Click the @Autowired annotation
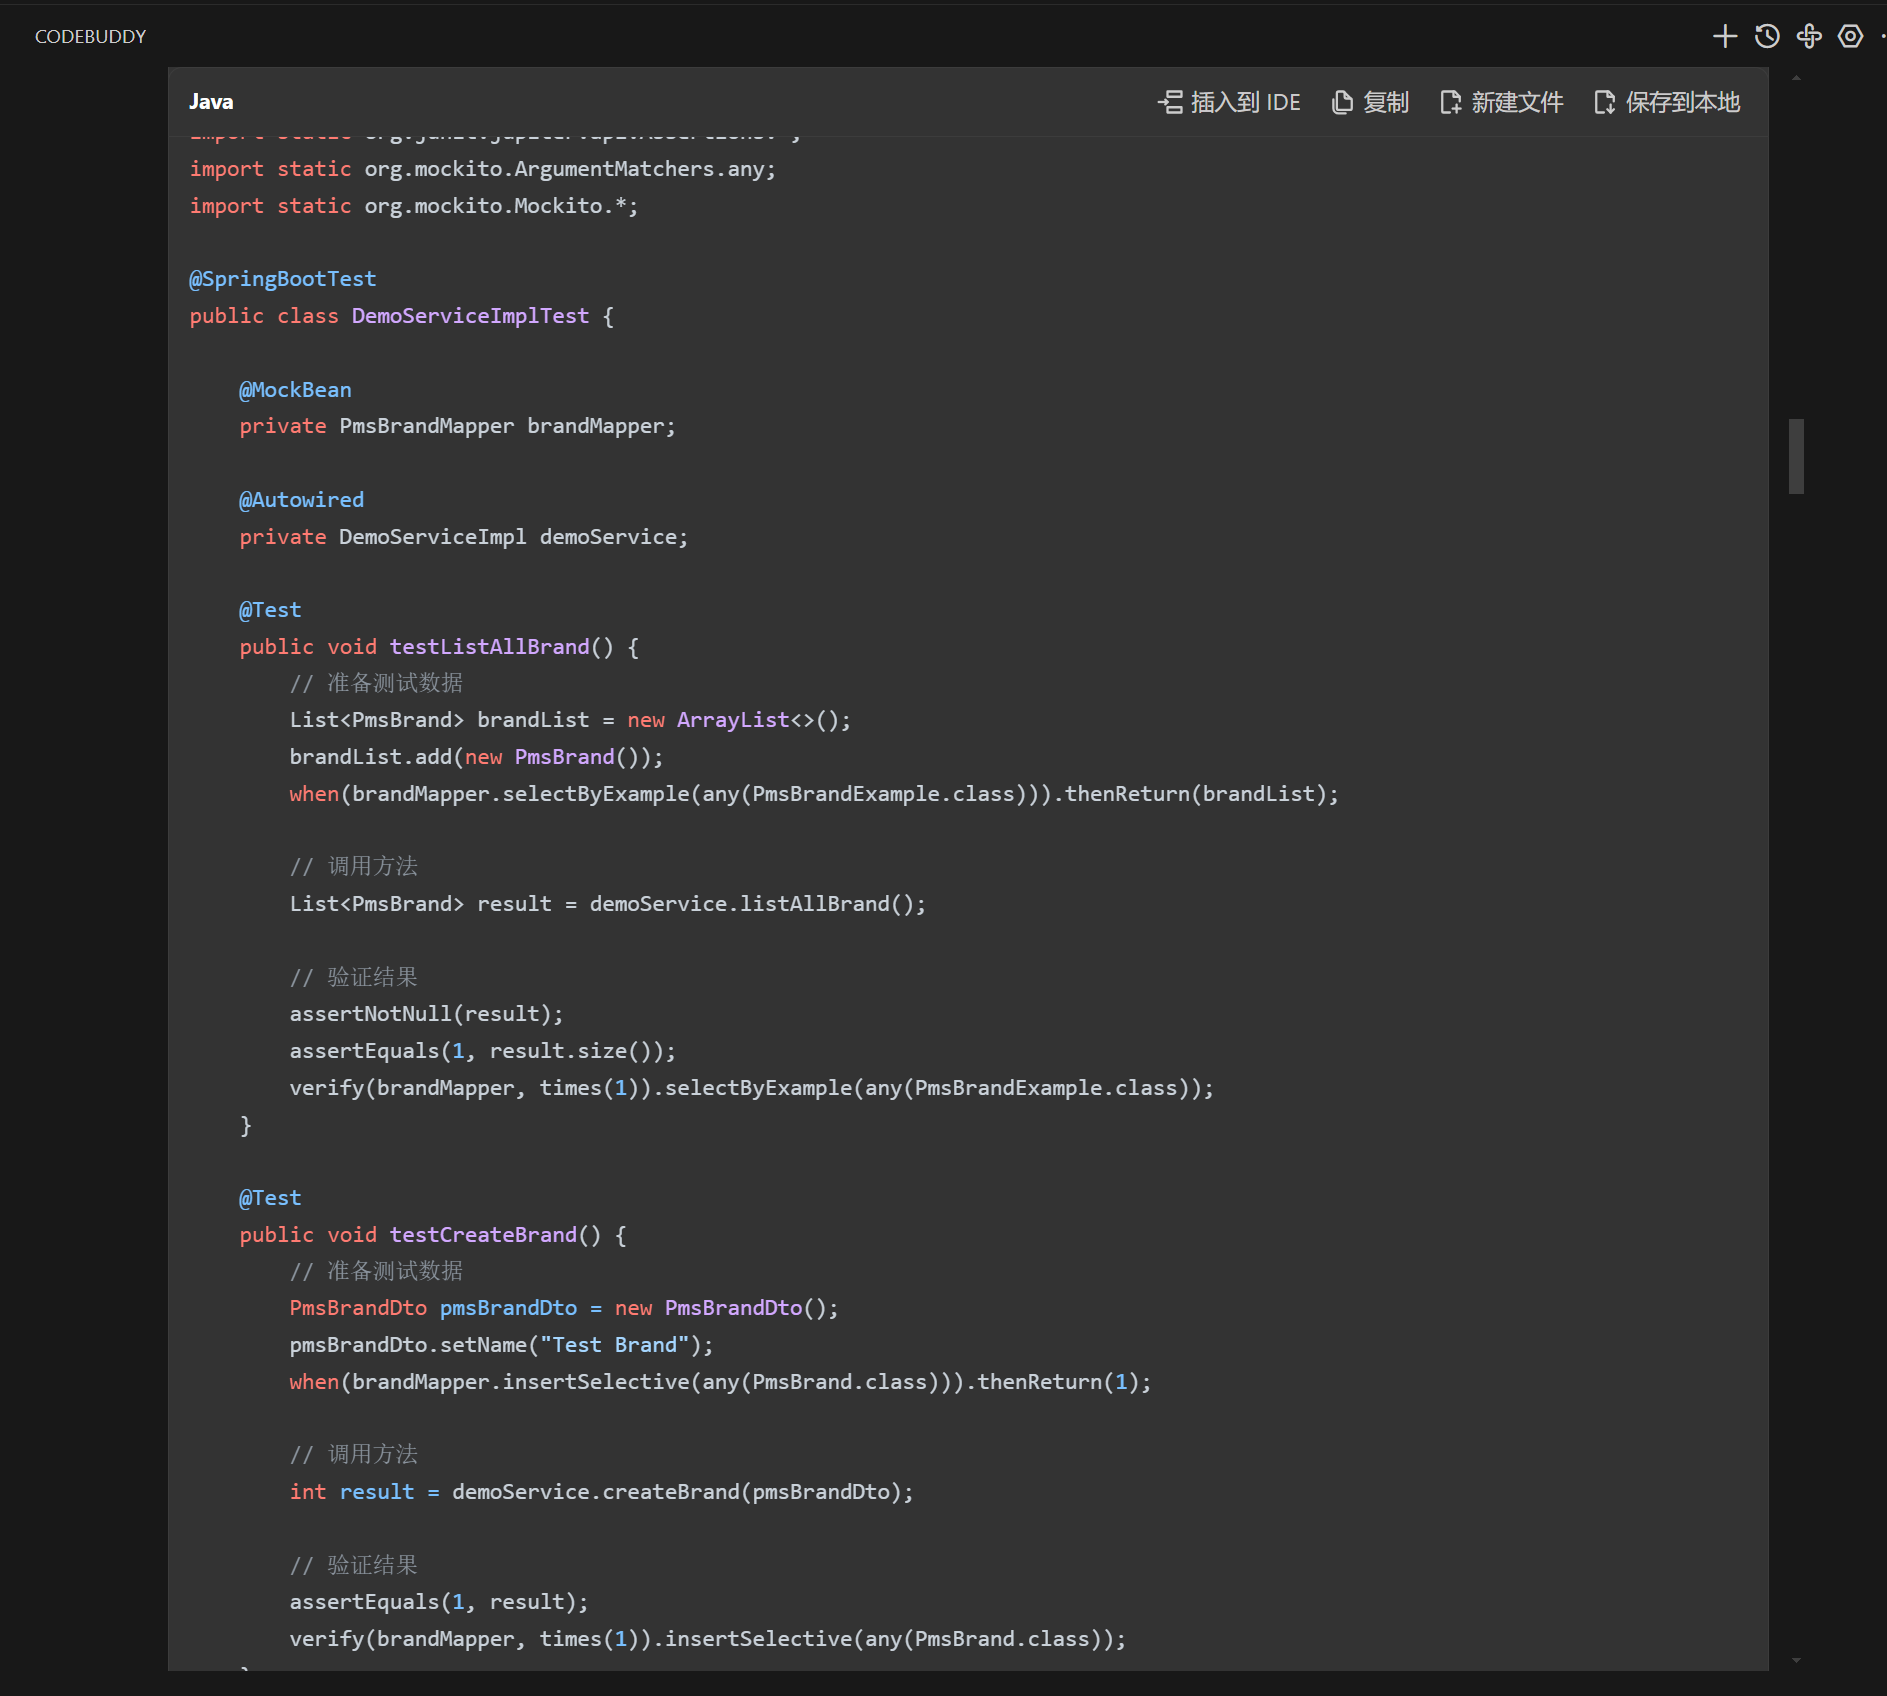The image size is (1887, 1696). tap(301, 500)
